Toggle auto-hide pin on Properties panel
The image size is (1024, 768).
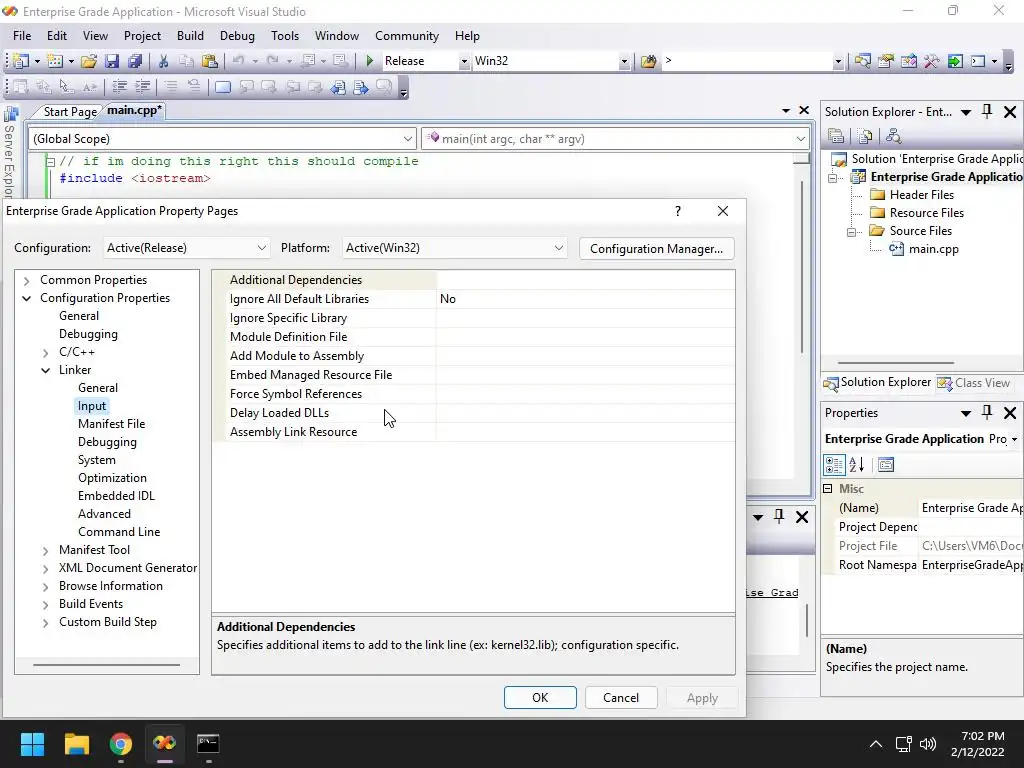(987, 413)
